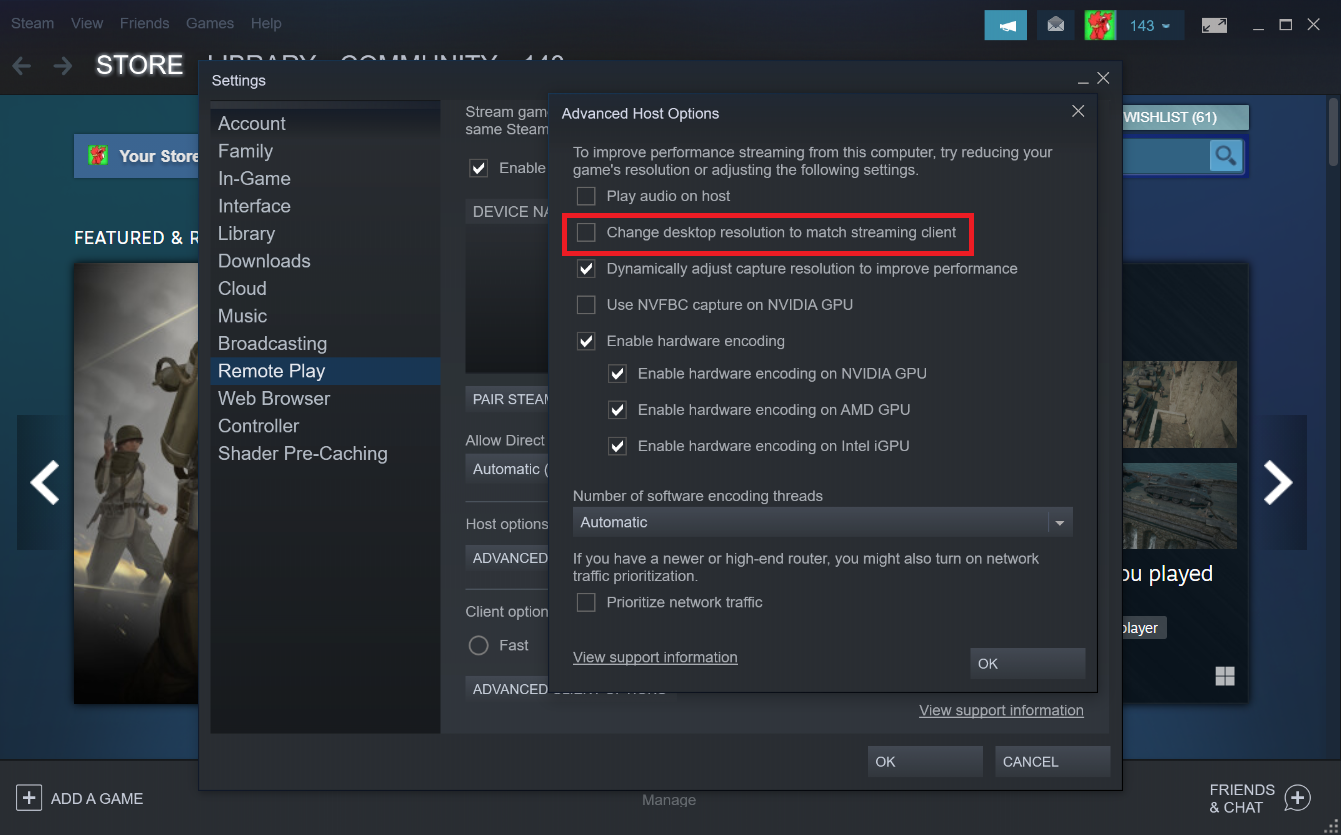Click the Big Picture mode icon
Screen dimensions: 1341x835
1214,25
